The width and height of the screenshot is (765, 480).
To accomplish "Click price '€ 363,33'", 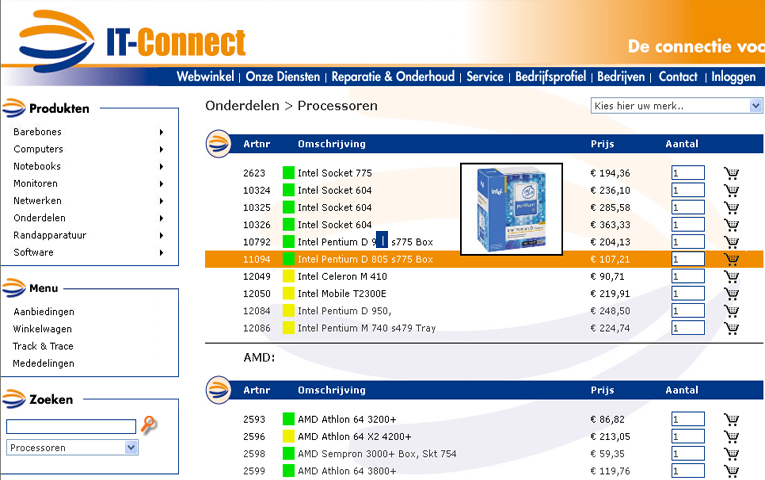I will pyautogui.click(x=610, y=225).
